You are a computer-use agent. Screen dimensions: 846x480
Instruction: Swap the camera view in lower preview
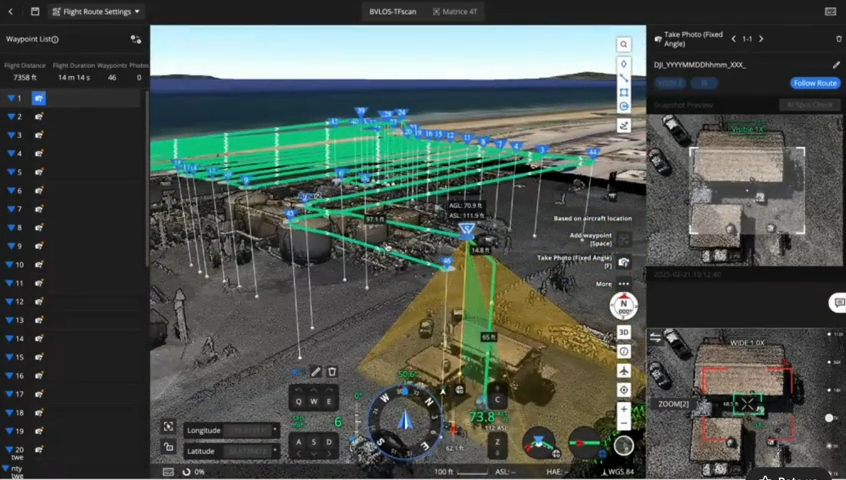pos(656,338)
